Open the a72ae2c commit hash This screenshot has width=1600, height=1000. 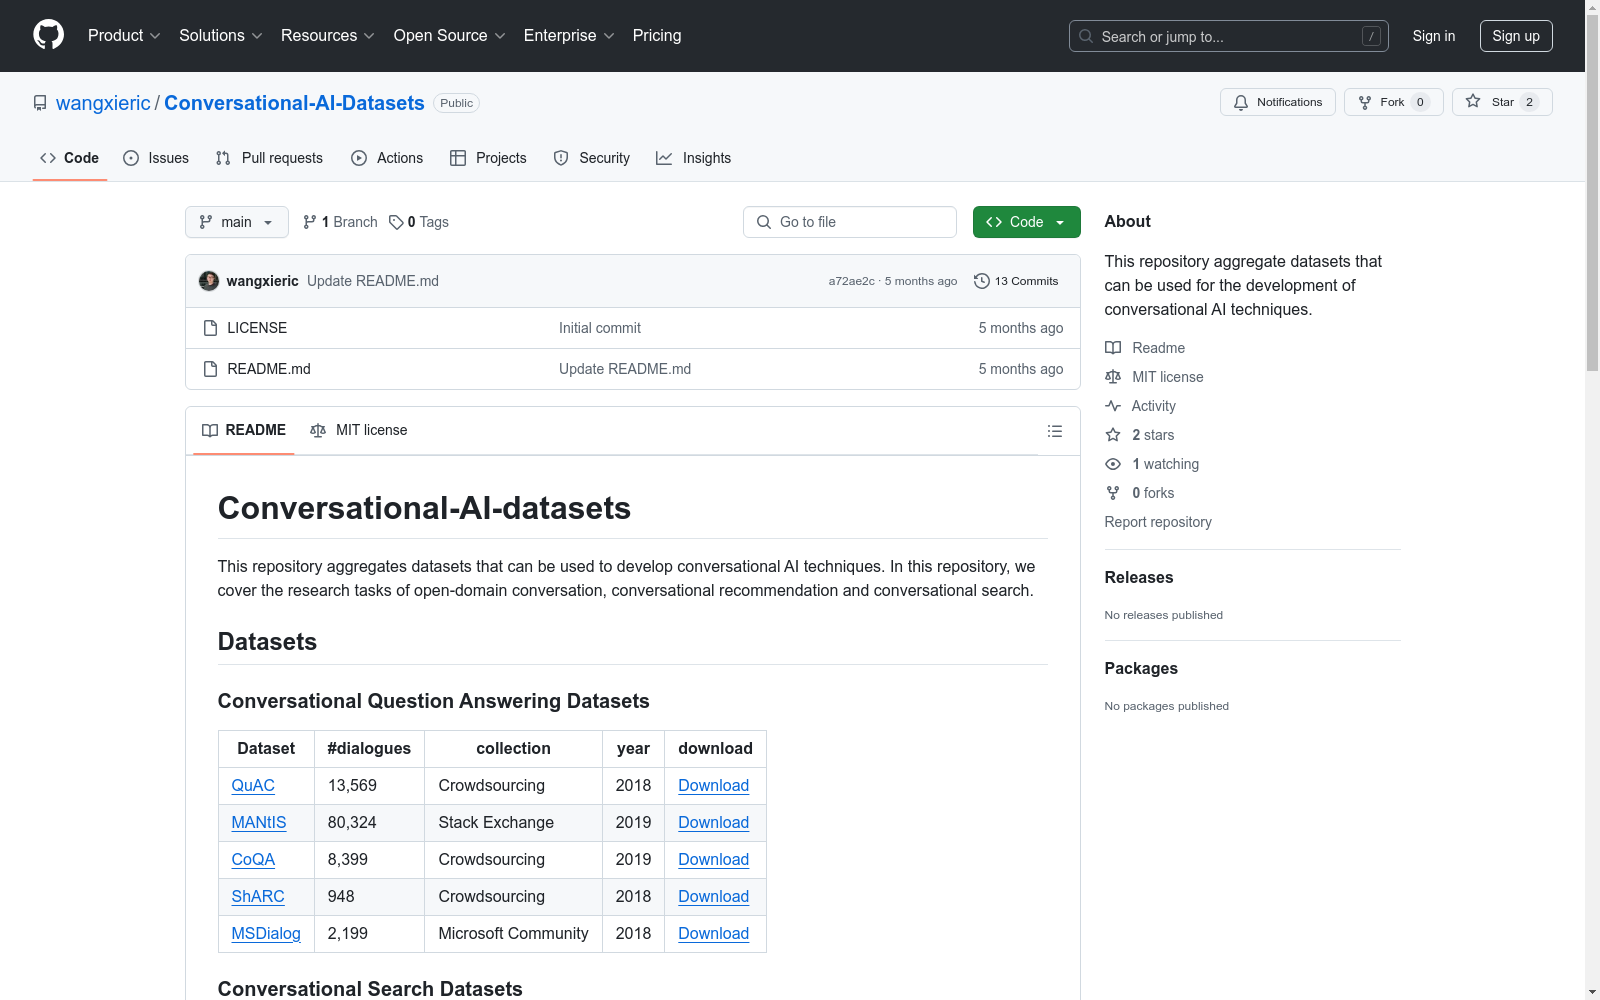click(x=851, y=281)
